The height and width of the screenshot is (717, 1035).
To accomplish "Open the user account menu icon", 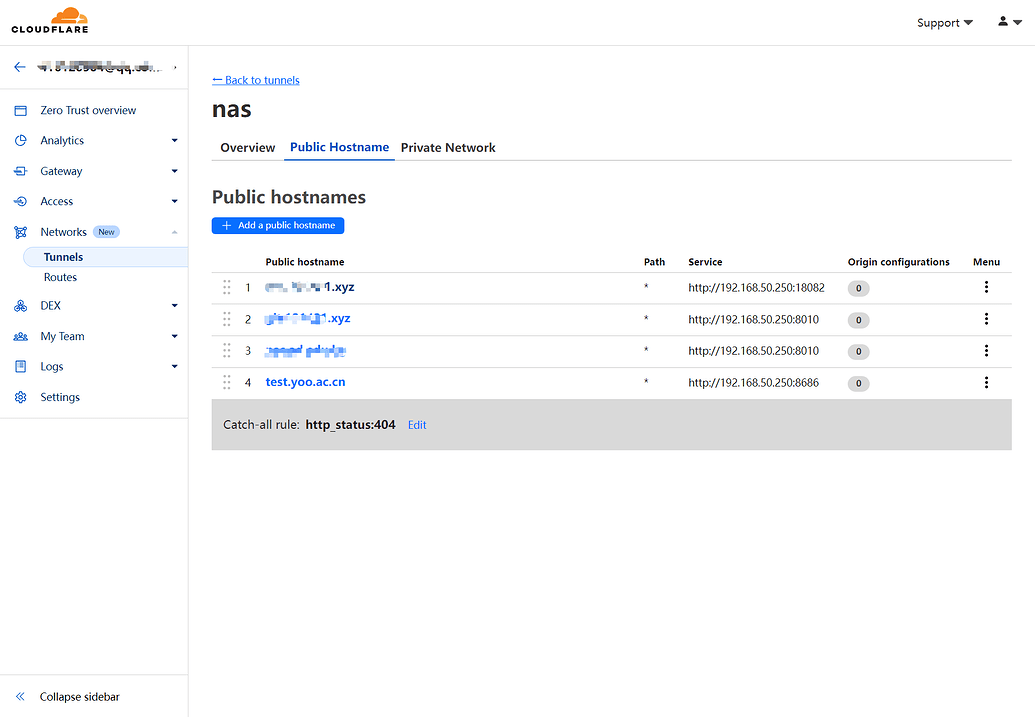I will coord(1009,22).
